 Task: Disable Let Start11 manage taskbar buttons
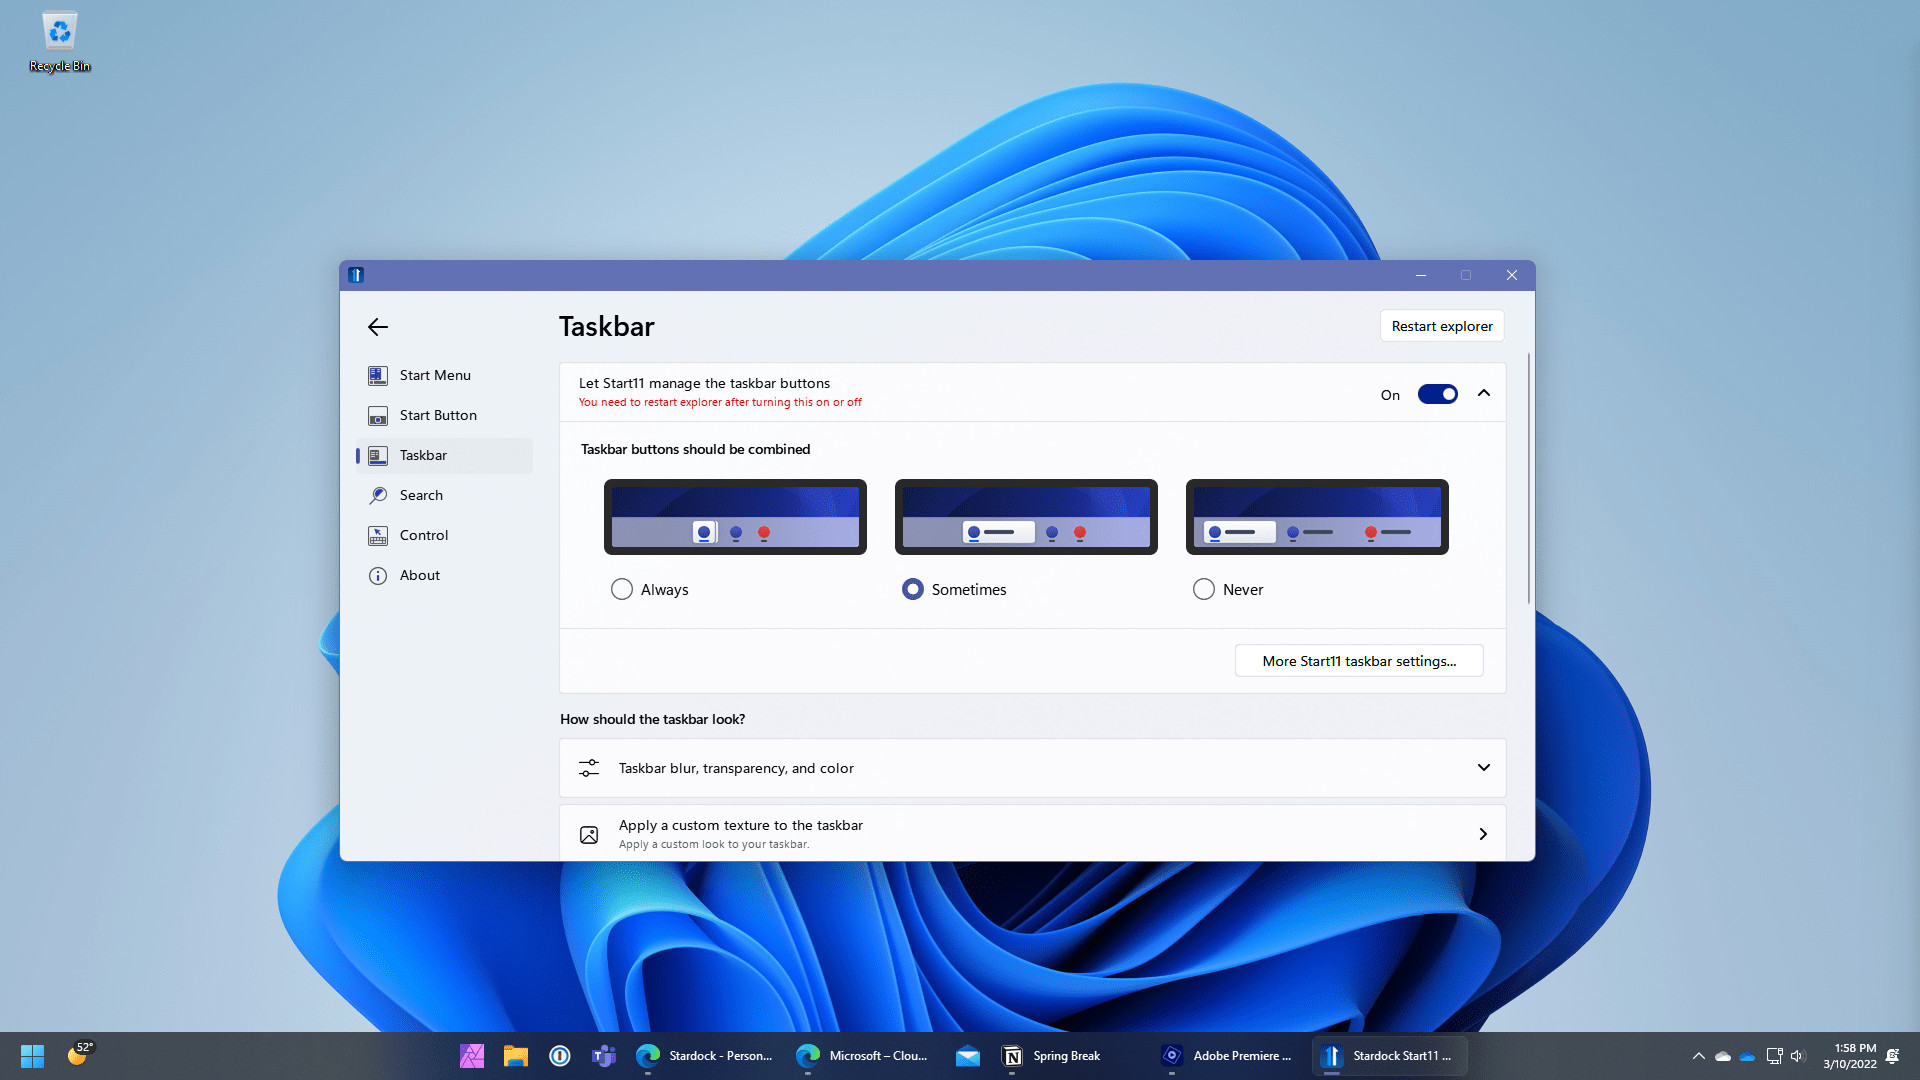[1438, 394]
